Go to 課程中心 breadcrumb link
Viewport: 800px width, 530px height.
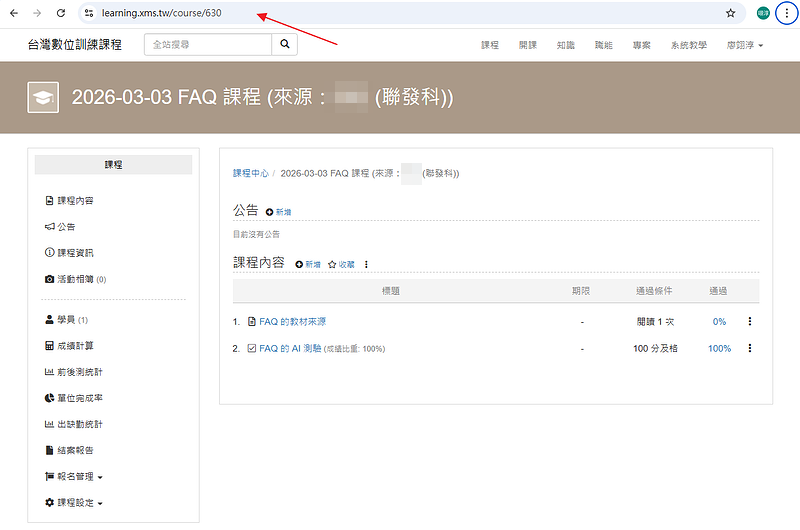click(250, 173)
